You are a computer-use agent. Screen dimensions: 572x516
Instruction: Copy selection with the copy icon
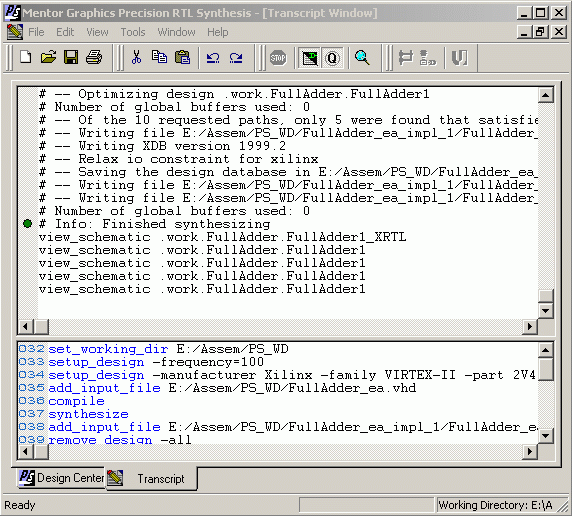(x=159, y=57)
